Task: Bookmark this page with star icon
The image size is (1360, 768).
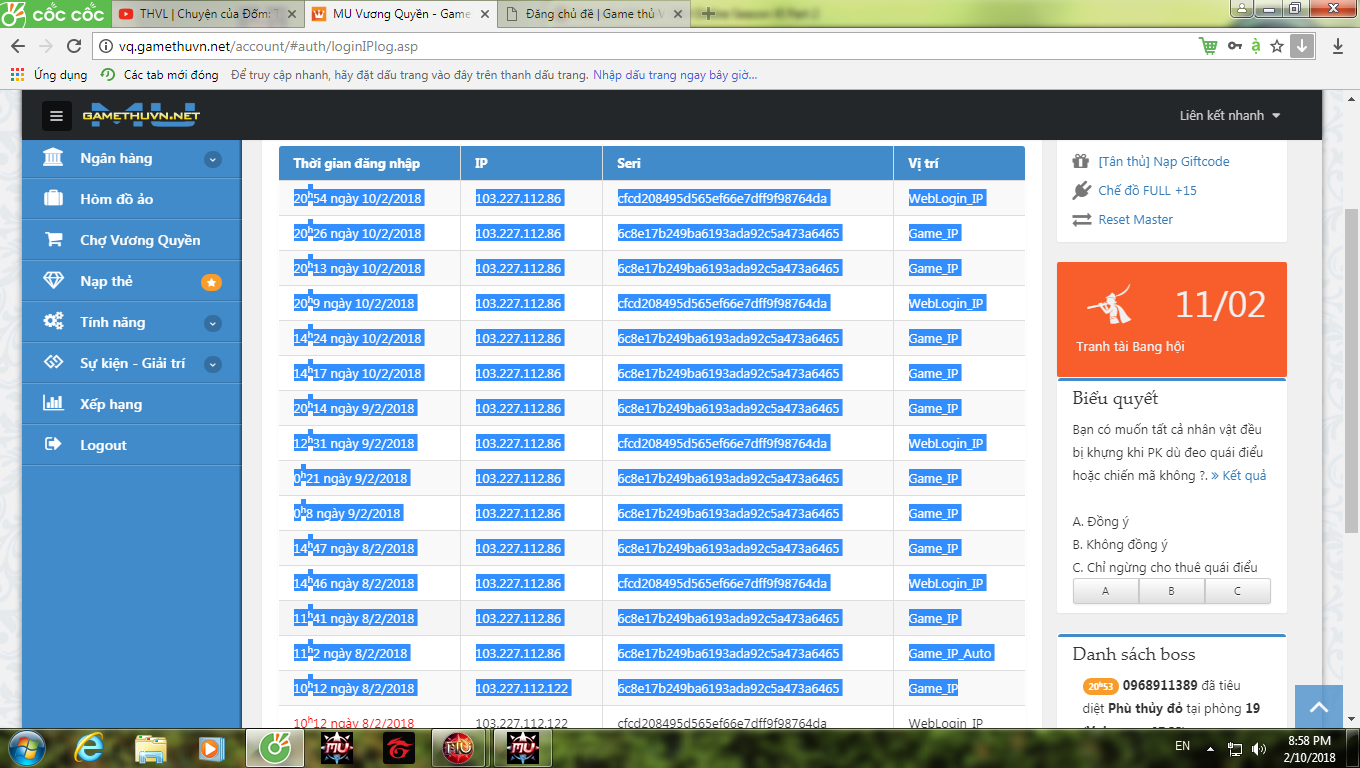Action: [1277, 46]
